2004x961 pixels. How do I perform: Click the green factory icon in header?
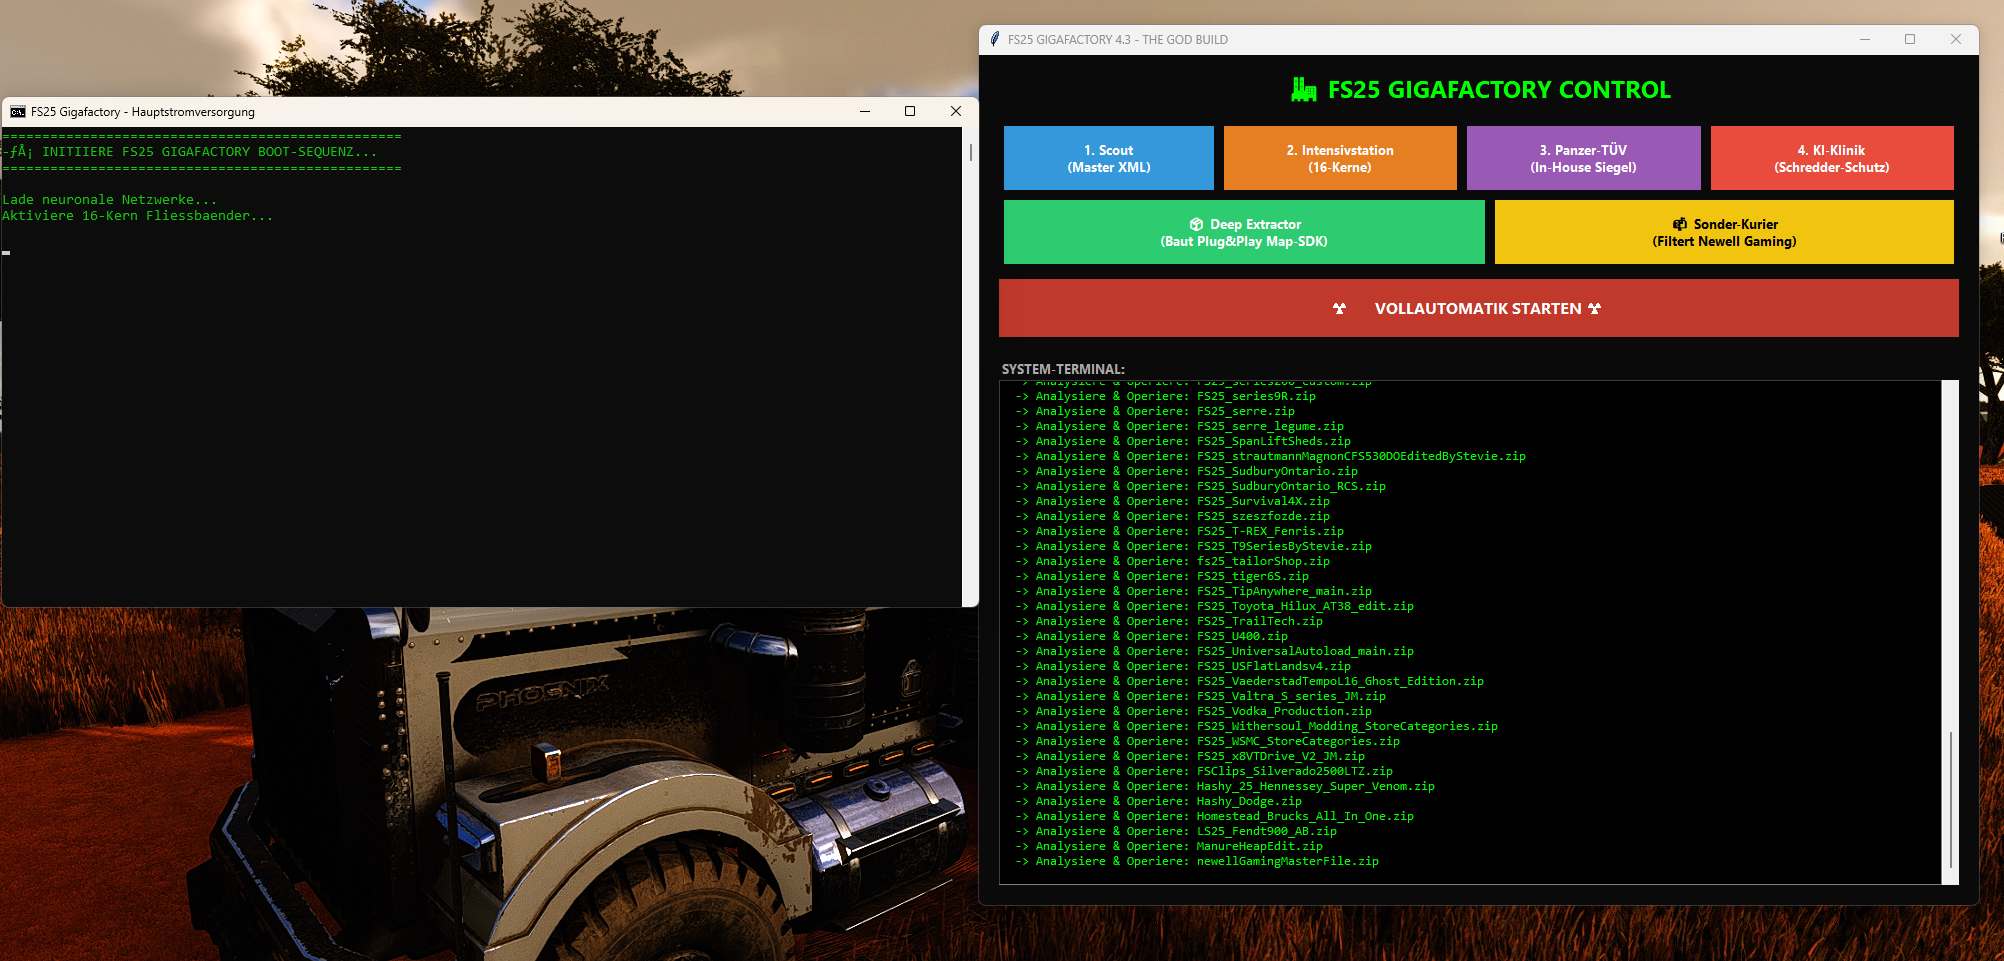1303,90
